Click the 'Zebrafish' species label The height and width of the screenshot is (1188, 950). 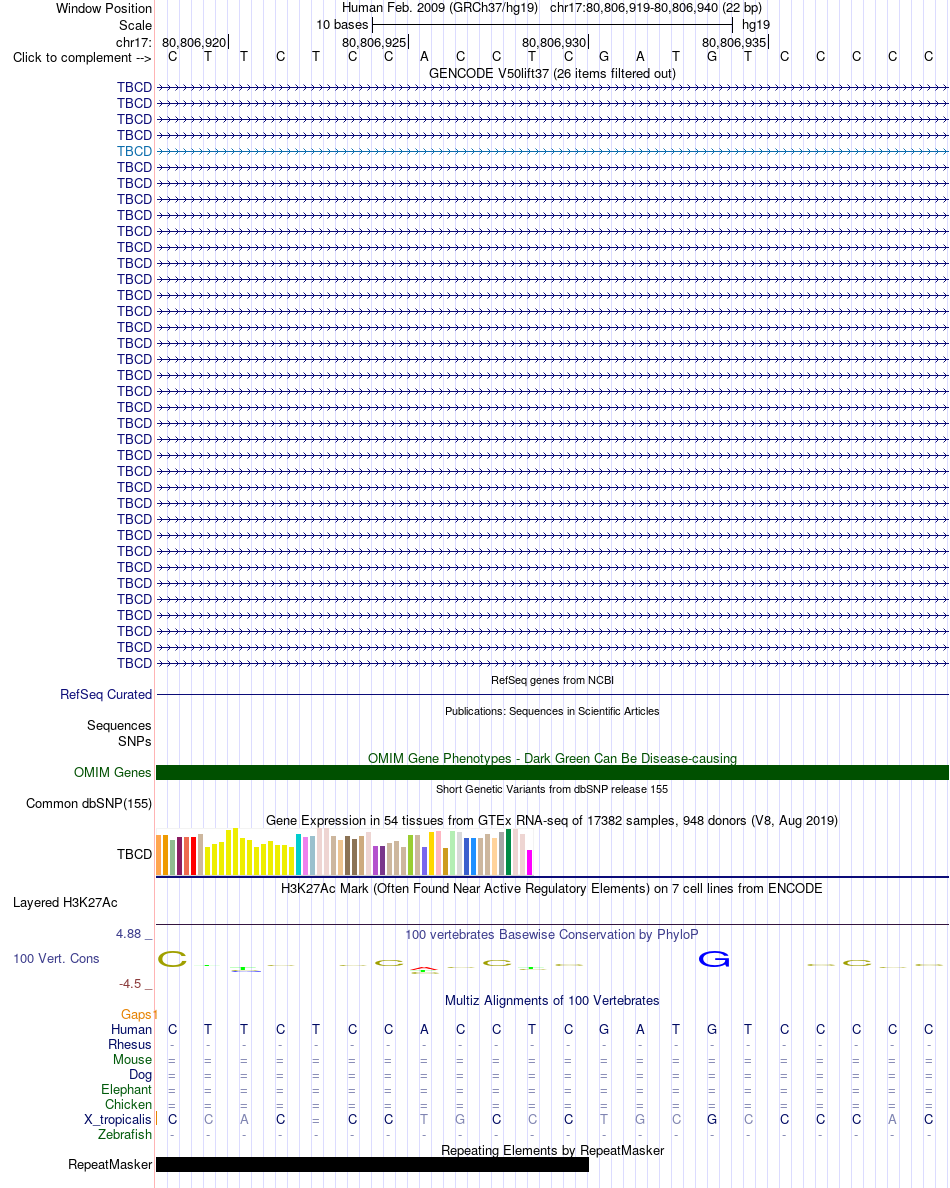[125, 1134]
